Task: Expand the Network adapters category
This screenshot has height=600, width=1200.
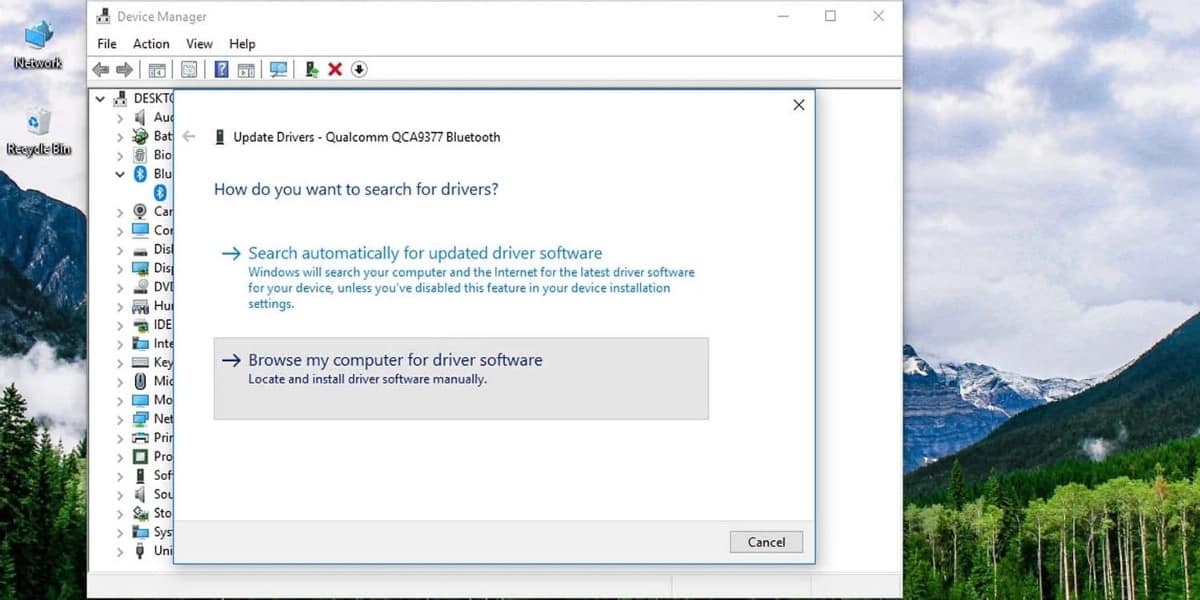Action: 120,418
